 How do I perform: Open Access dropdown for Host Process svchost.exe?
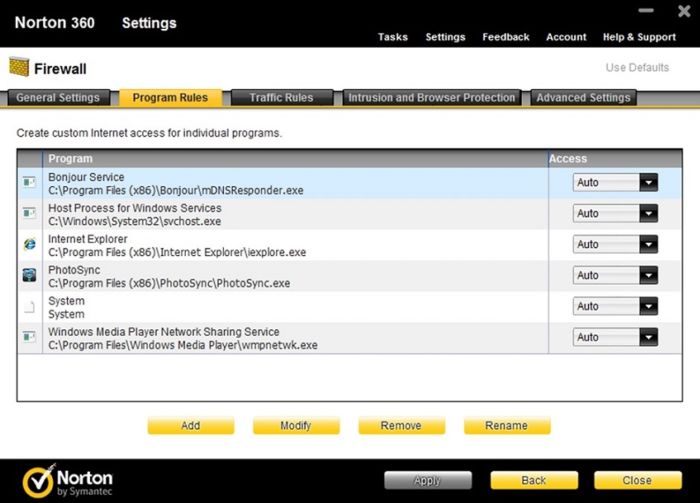tap(615, 213)
